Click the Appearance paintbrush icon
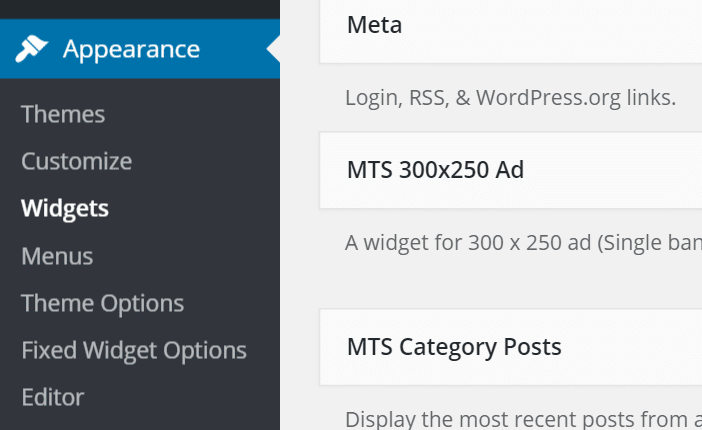Screen dimensions: 702x430 [31, 49]
